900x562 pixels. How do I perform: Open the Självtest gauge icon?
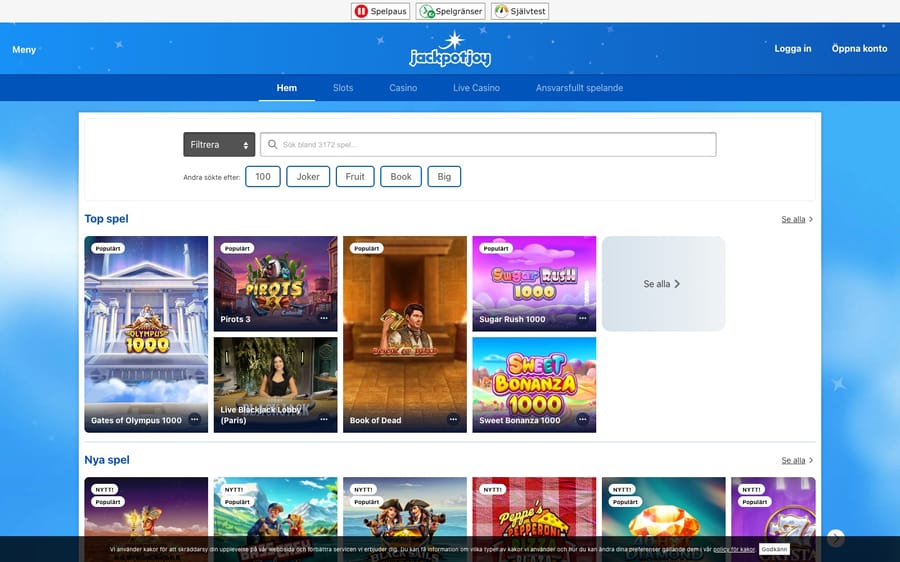(x=501, y=11)
